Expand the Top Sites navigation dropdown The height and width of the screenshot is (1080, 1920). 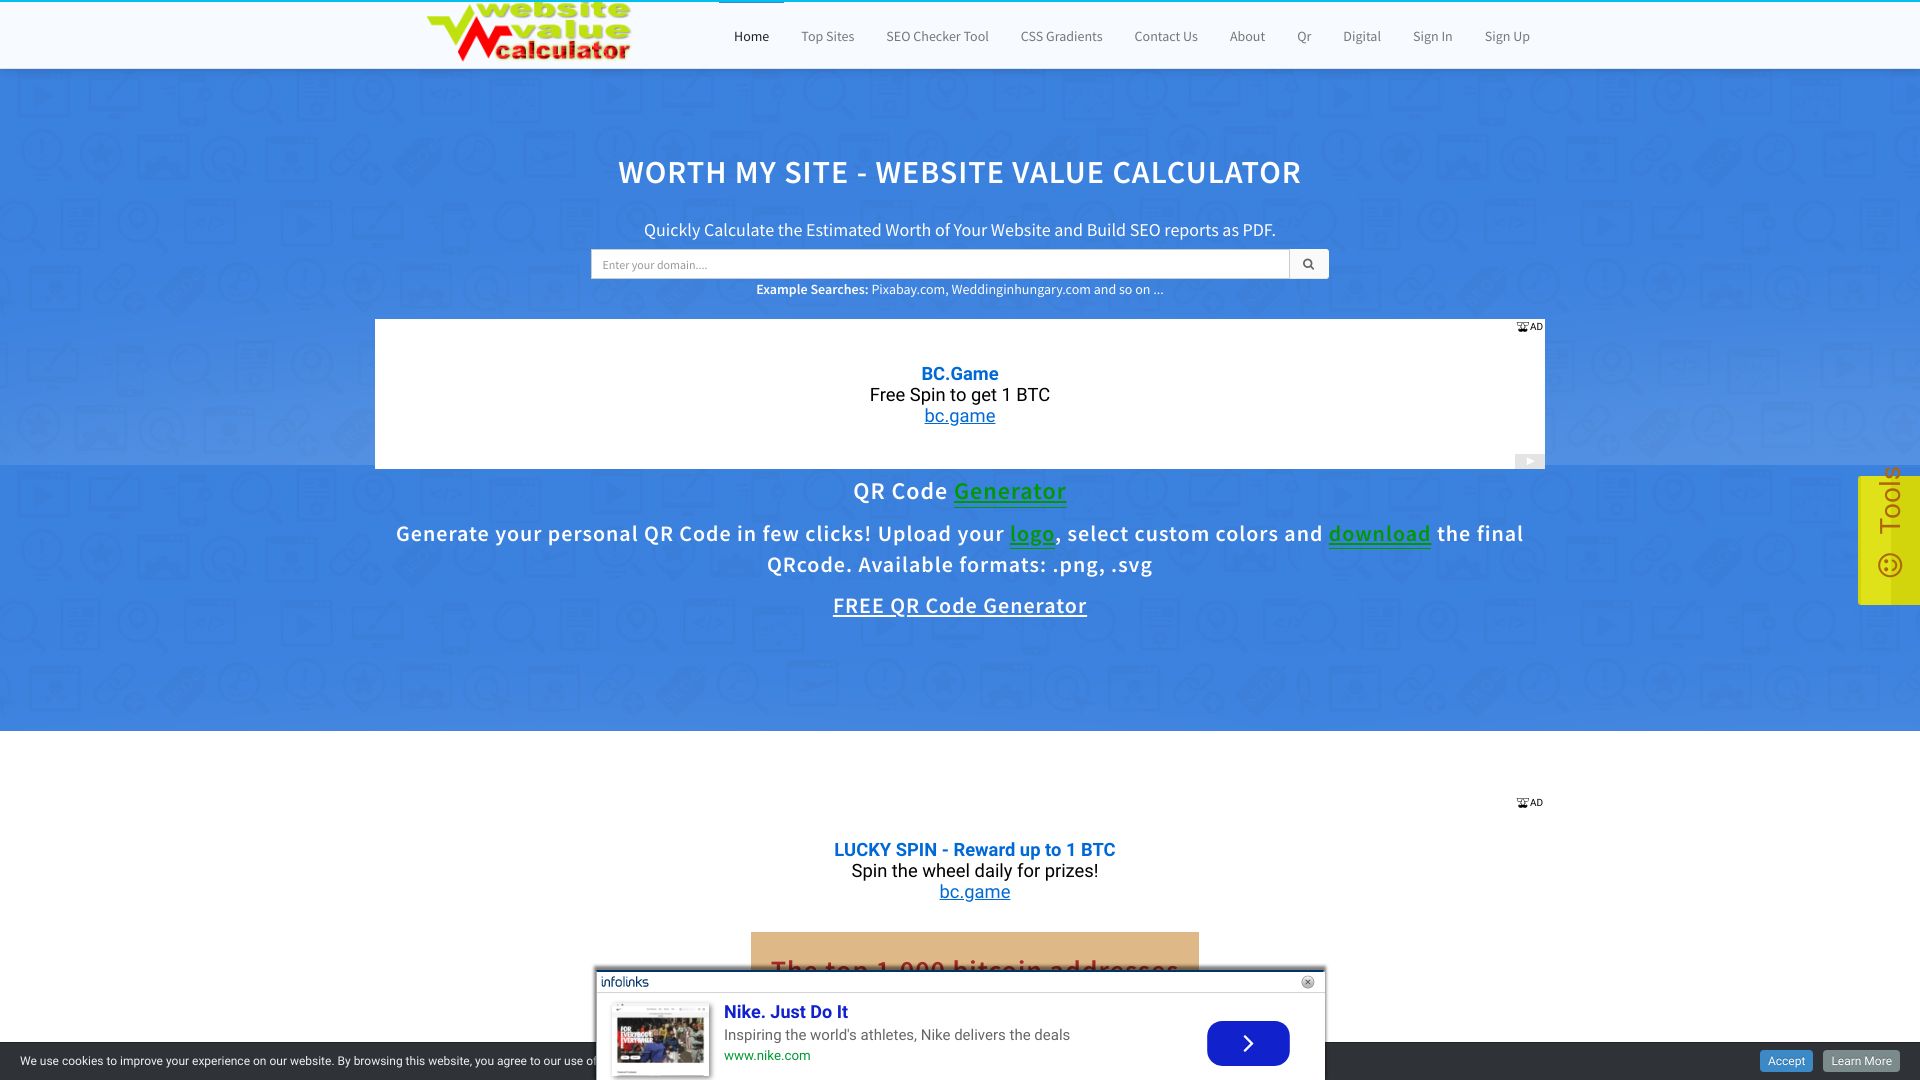point(827,36)
